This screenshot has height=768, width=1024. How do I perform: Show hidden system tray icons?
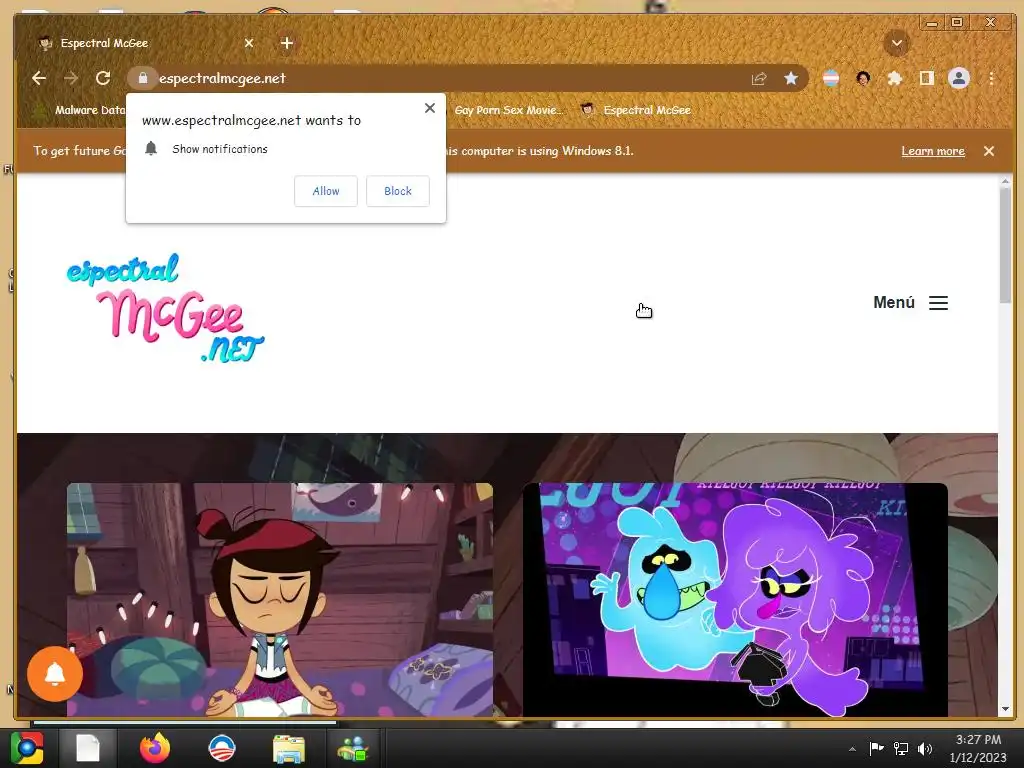[852, 749]
